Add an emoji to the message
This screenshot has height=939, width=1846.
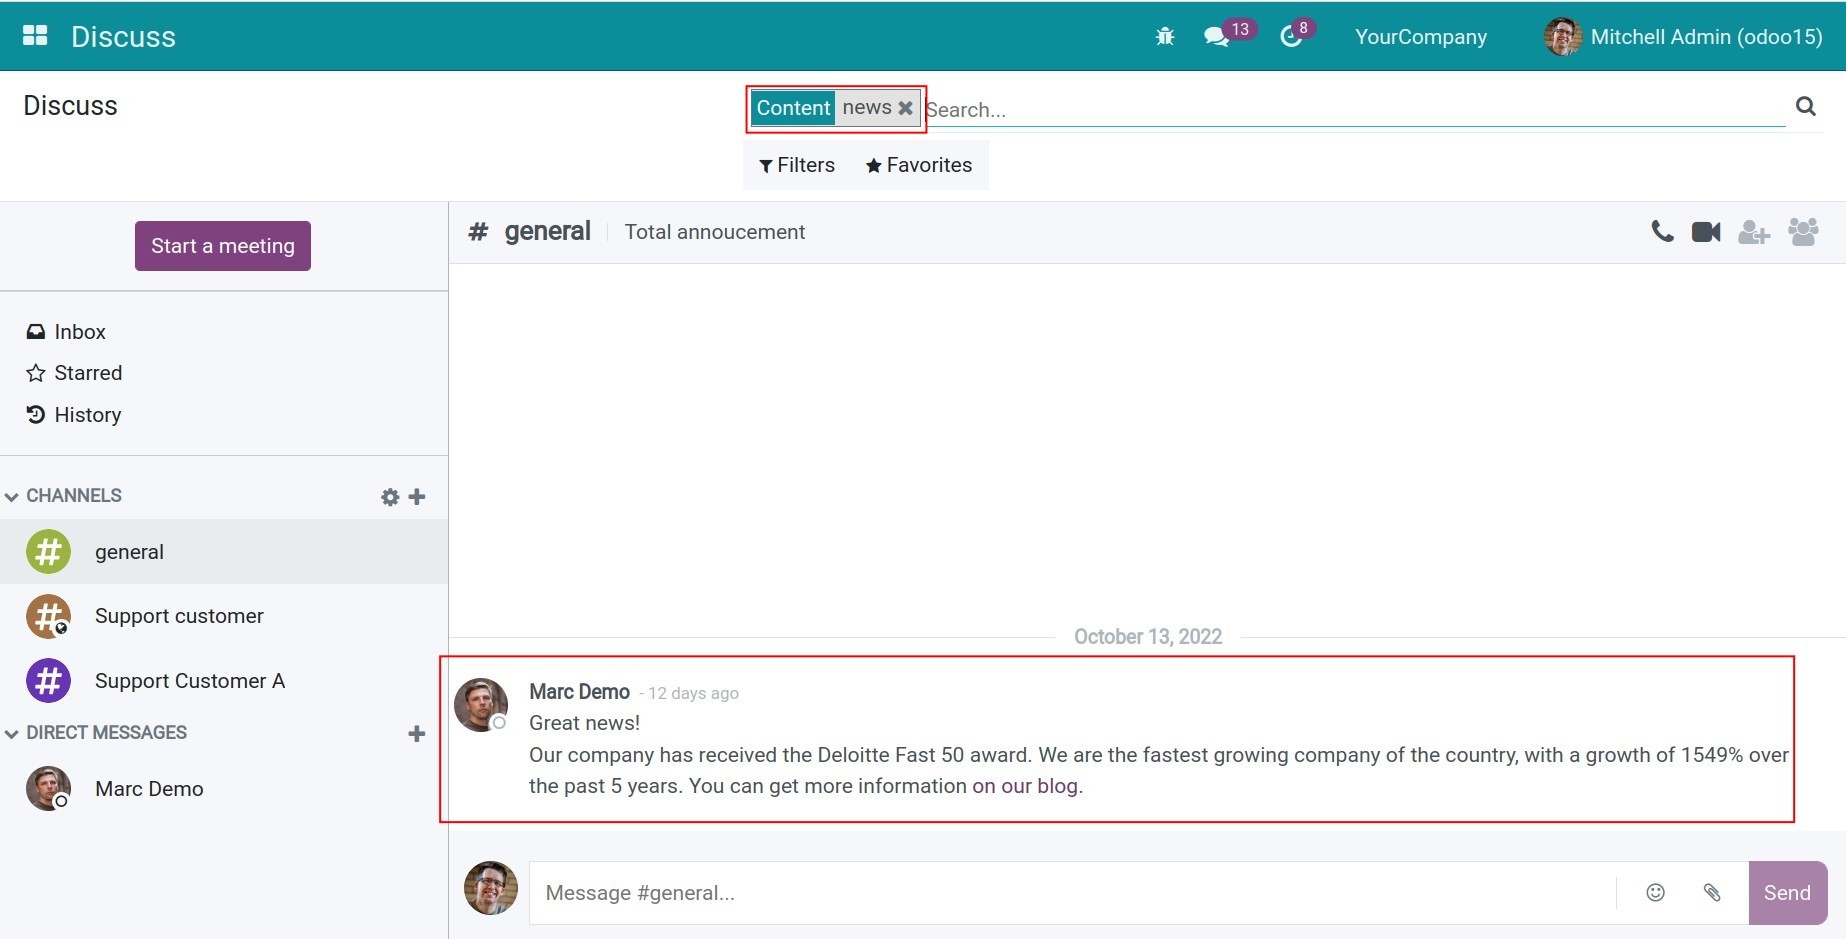tap(1655, 893)
